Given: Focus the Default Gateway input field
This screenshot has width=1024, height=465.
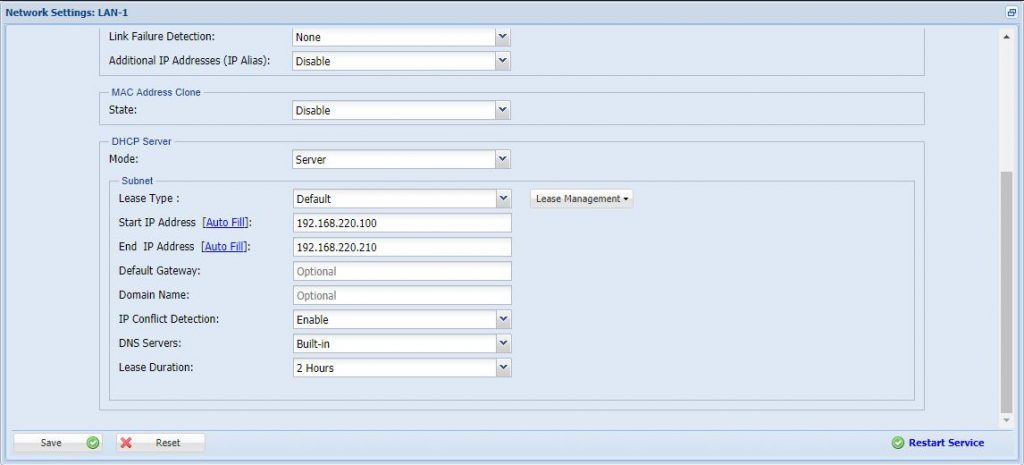Looking at the screenshot, I should 402,271.
